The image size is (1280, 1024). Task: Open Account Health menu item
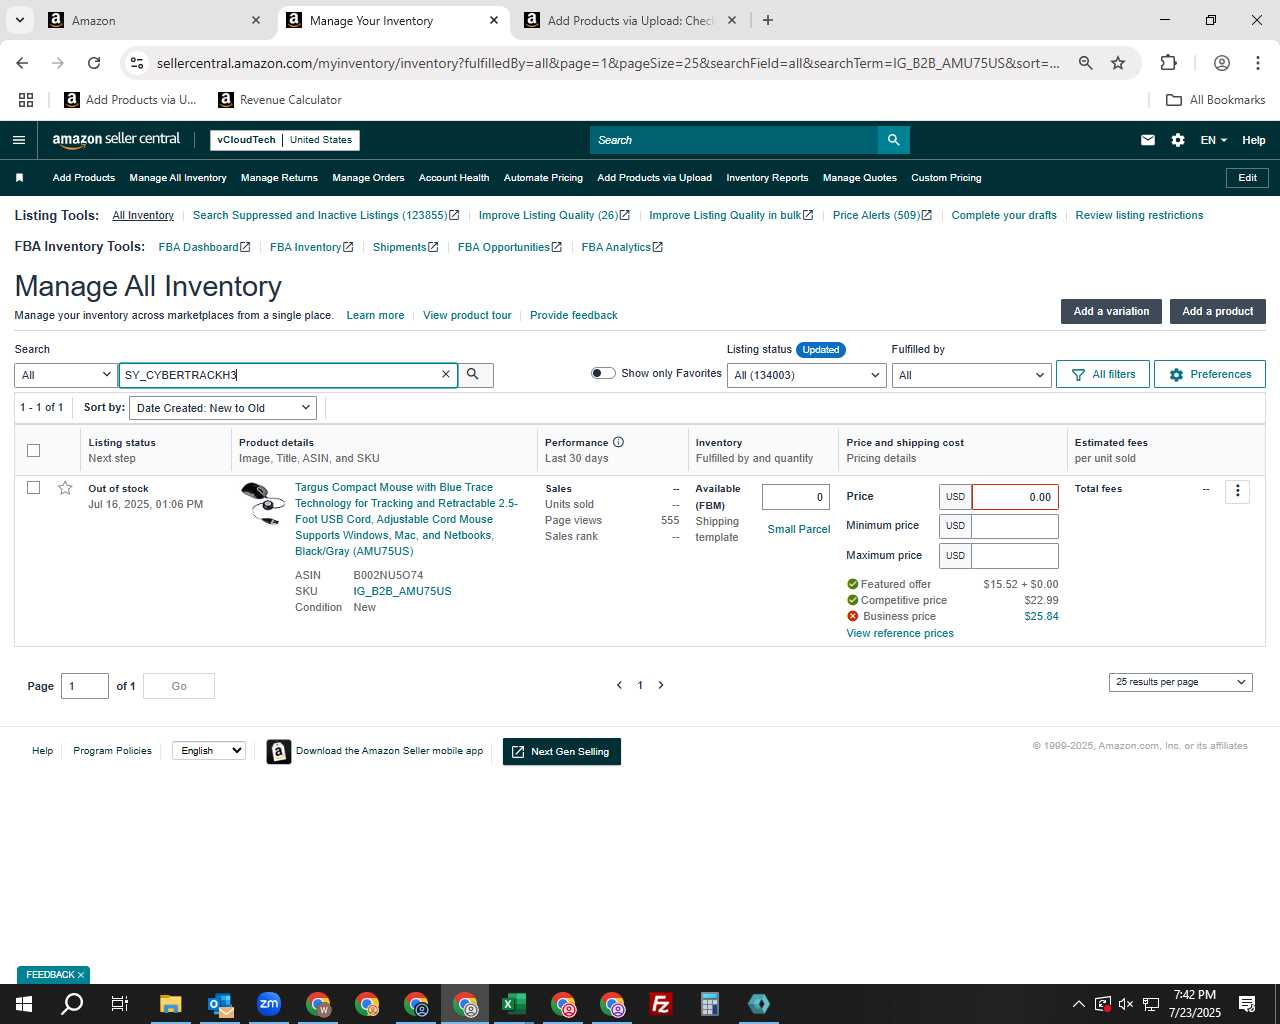click(x=454, y=178)
